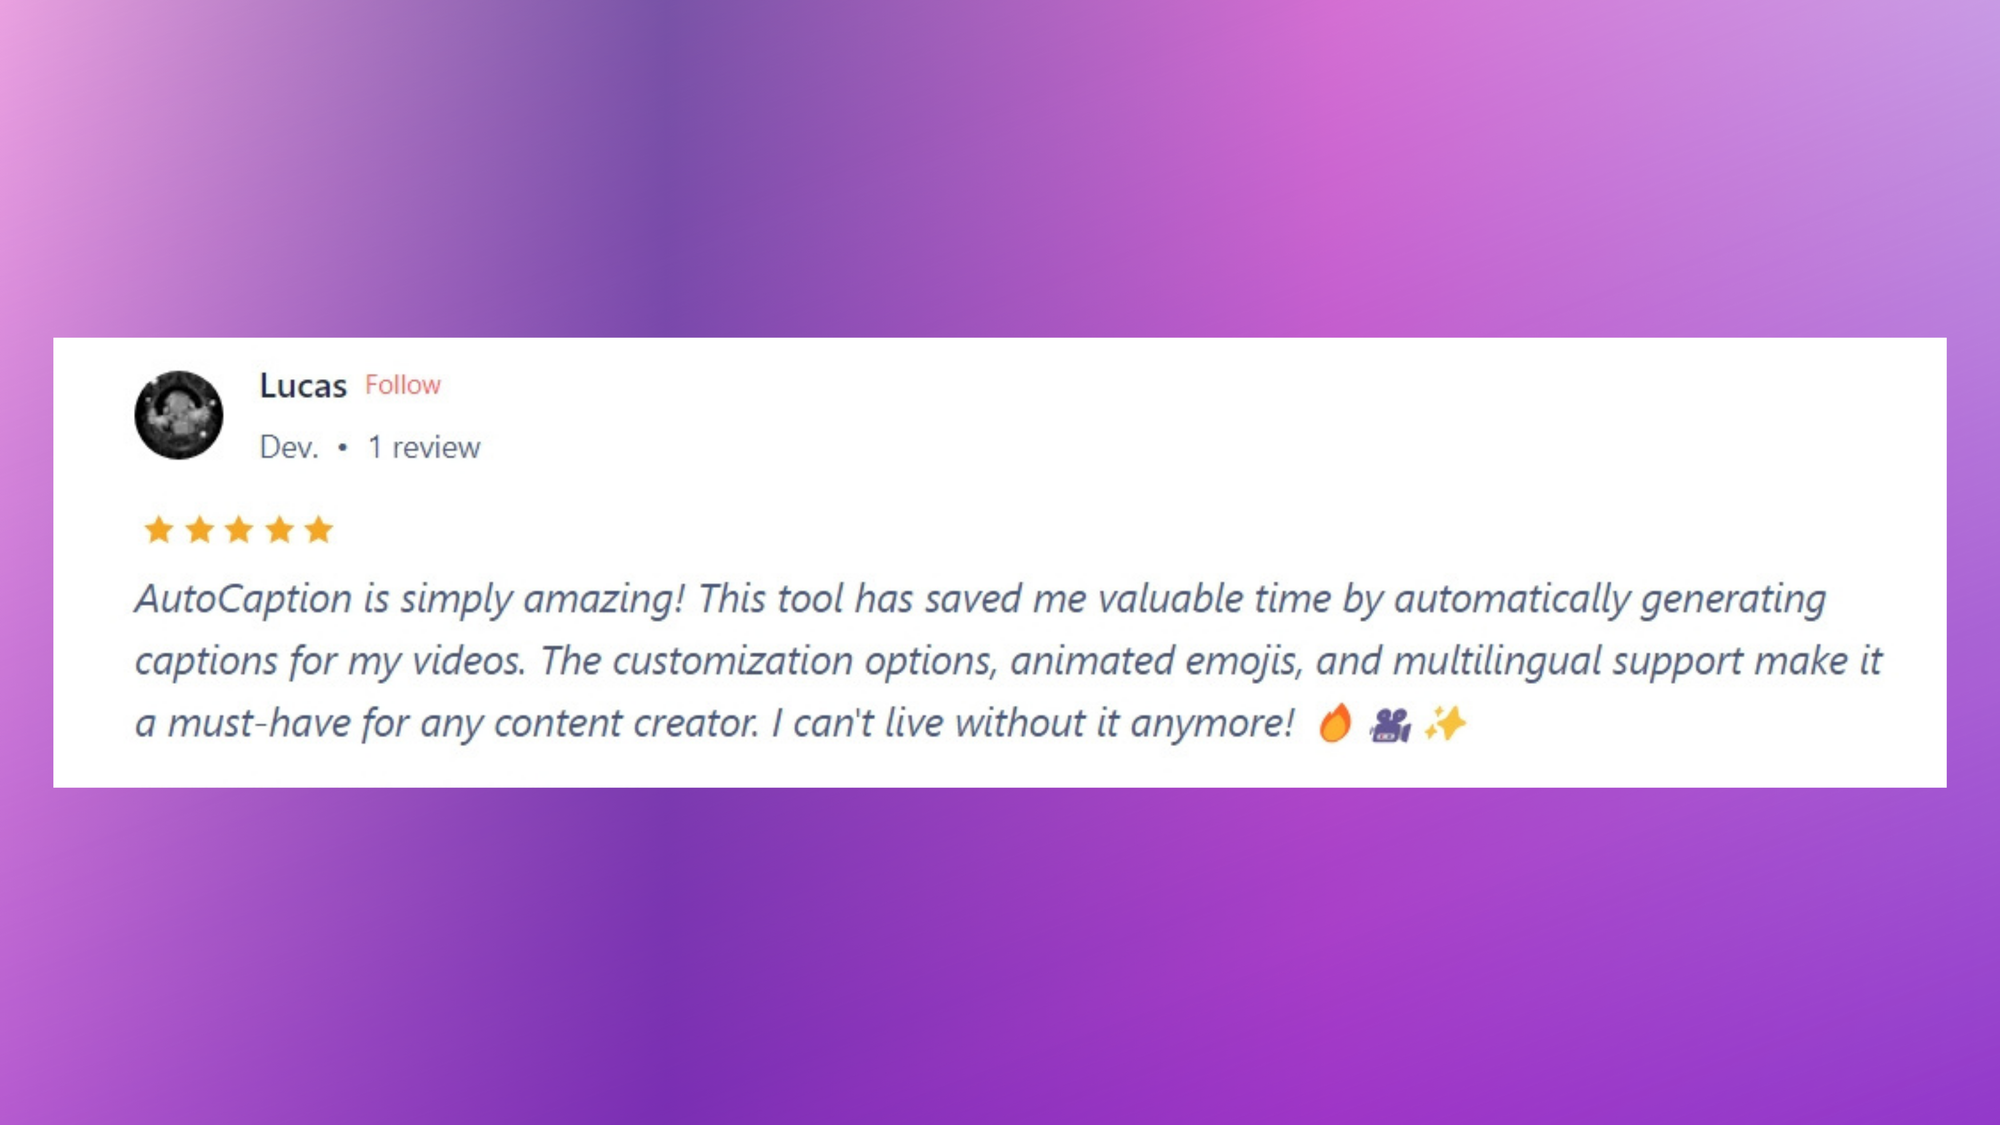Follow the reviewer Lucas

pos(402,385)
